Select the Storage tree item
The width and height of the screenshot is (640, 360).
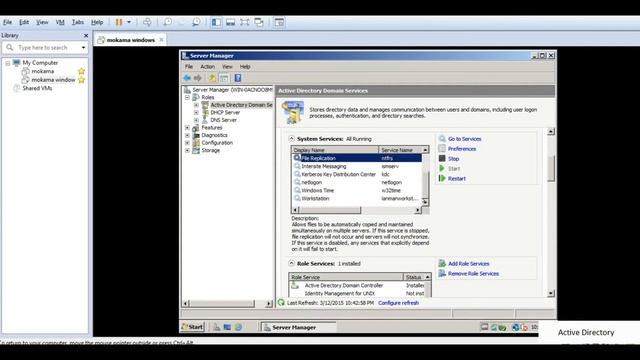pos(211,151)
